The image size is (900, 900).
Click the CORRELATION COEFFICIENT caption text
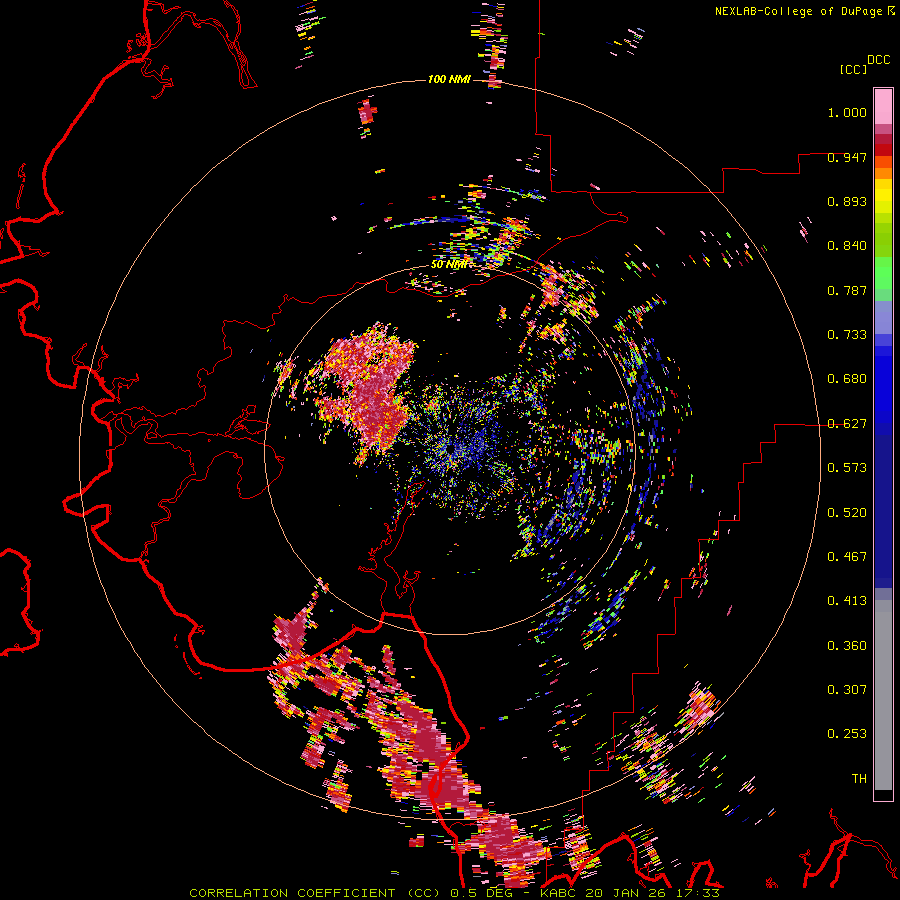(292, 893)
